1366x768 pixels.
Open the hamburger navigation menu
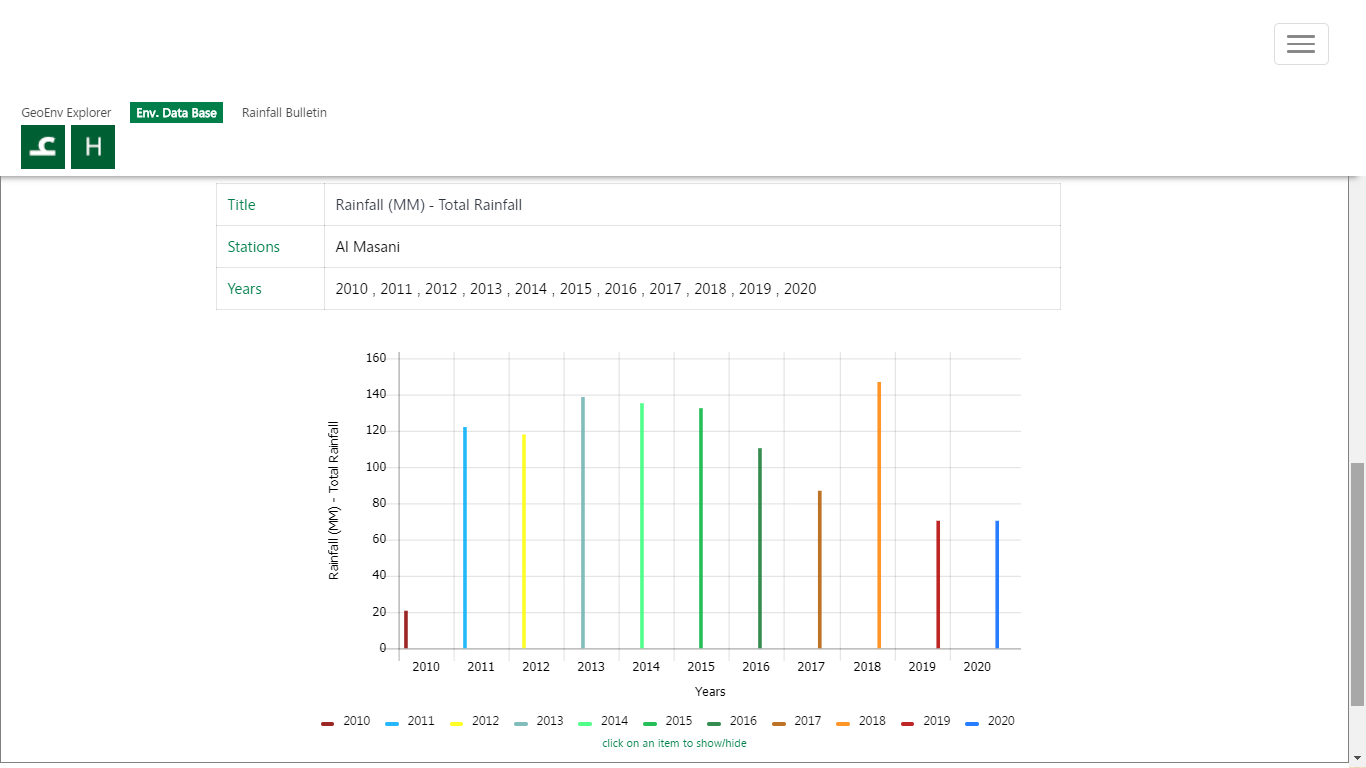tap(1301, 44)
